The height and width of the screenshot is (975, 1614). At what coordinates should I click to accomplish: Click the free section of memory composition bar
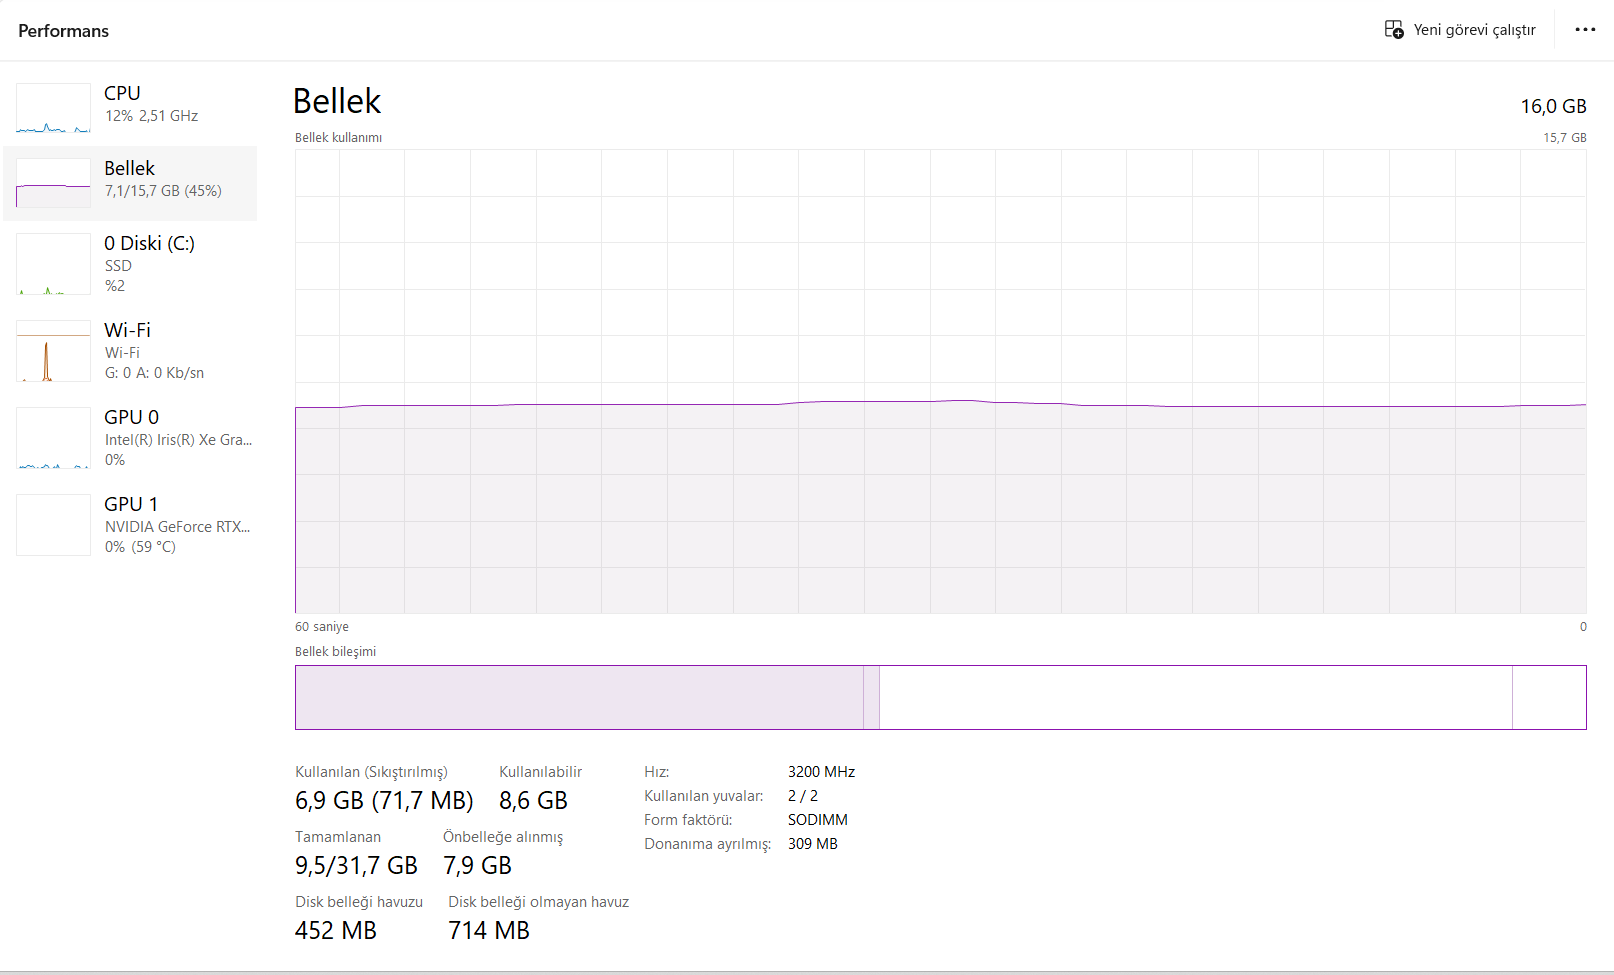click(x=1549, y=697)
